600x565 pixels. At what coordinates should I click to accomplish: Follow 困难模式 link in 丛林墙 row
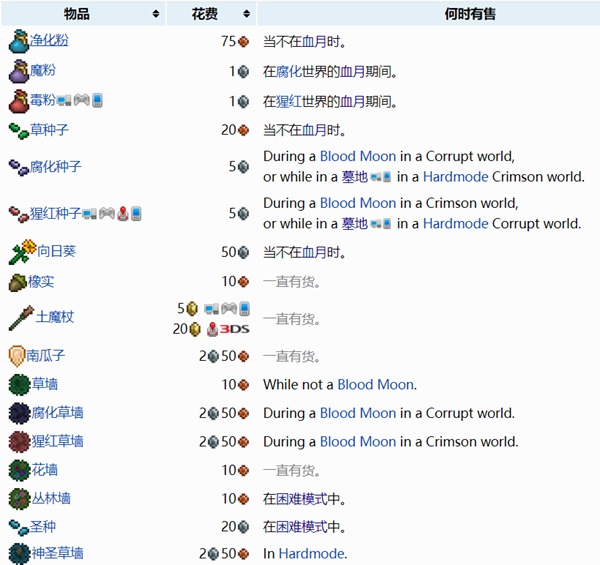(302, 499)
